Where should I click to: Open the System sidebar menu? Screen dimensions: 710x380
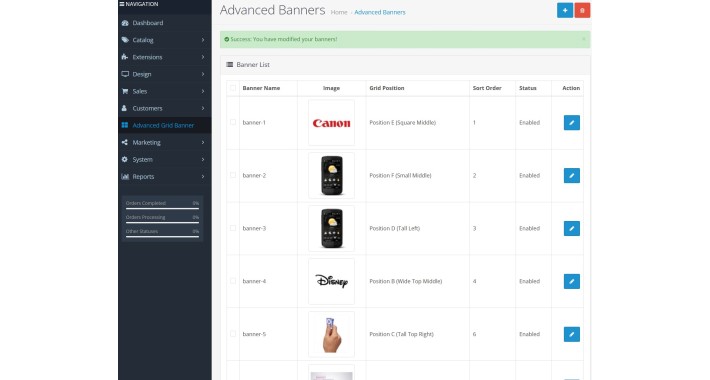coord(164,159)
